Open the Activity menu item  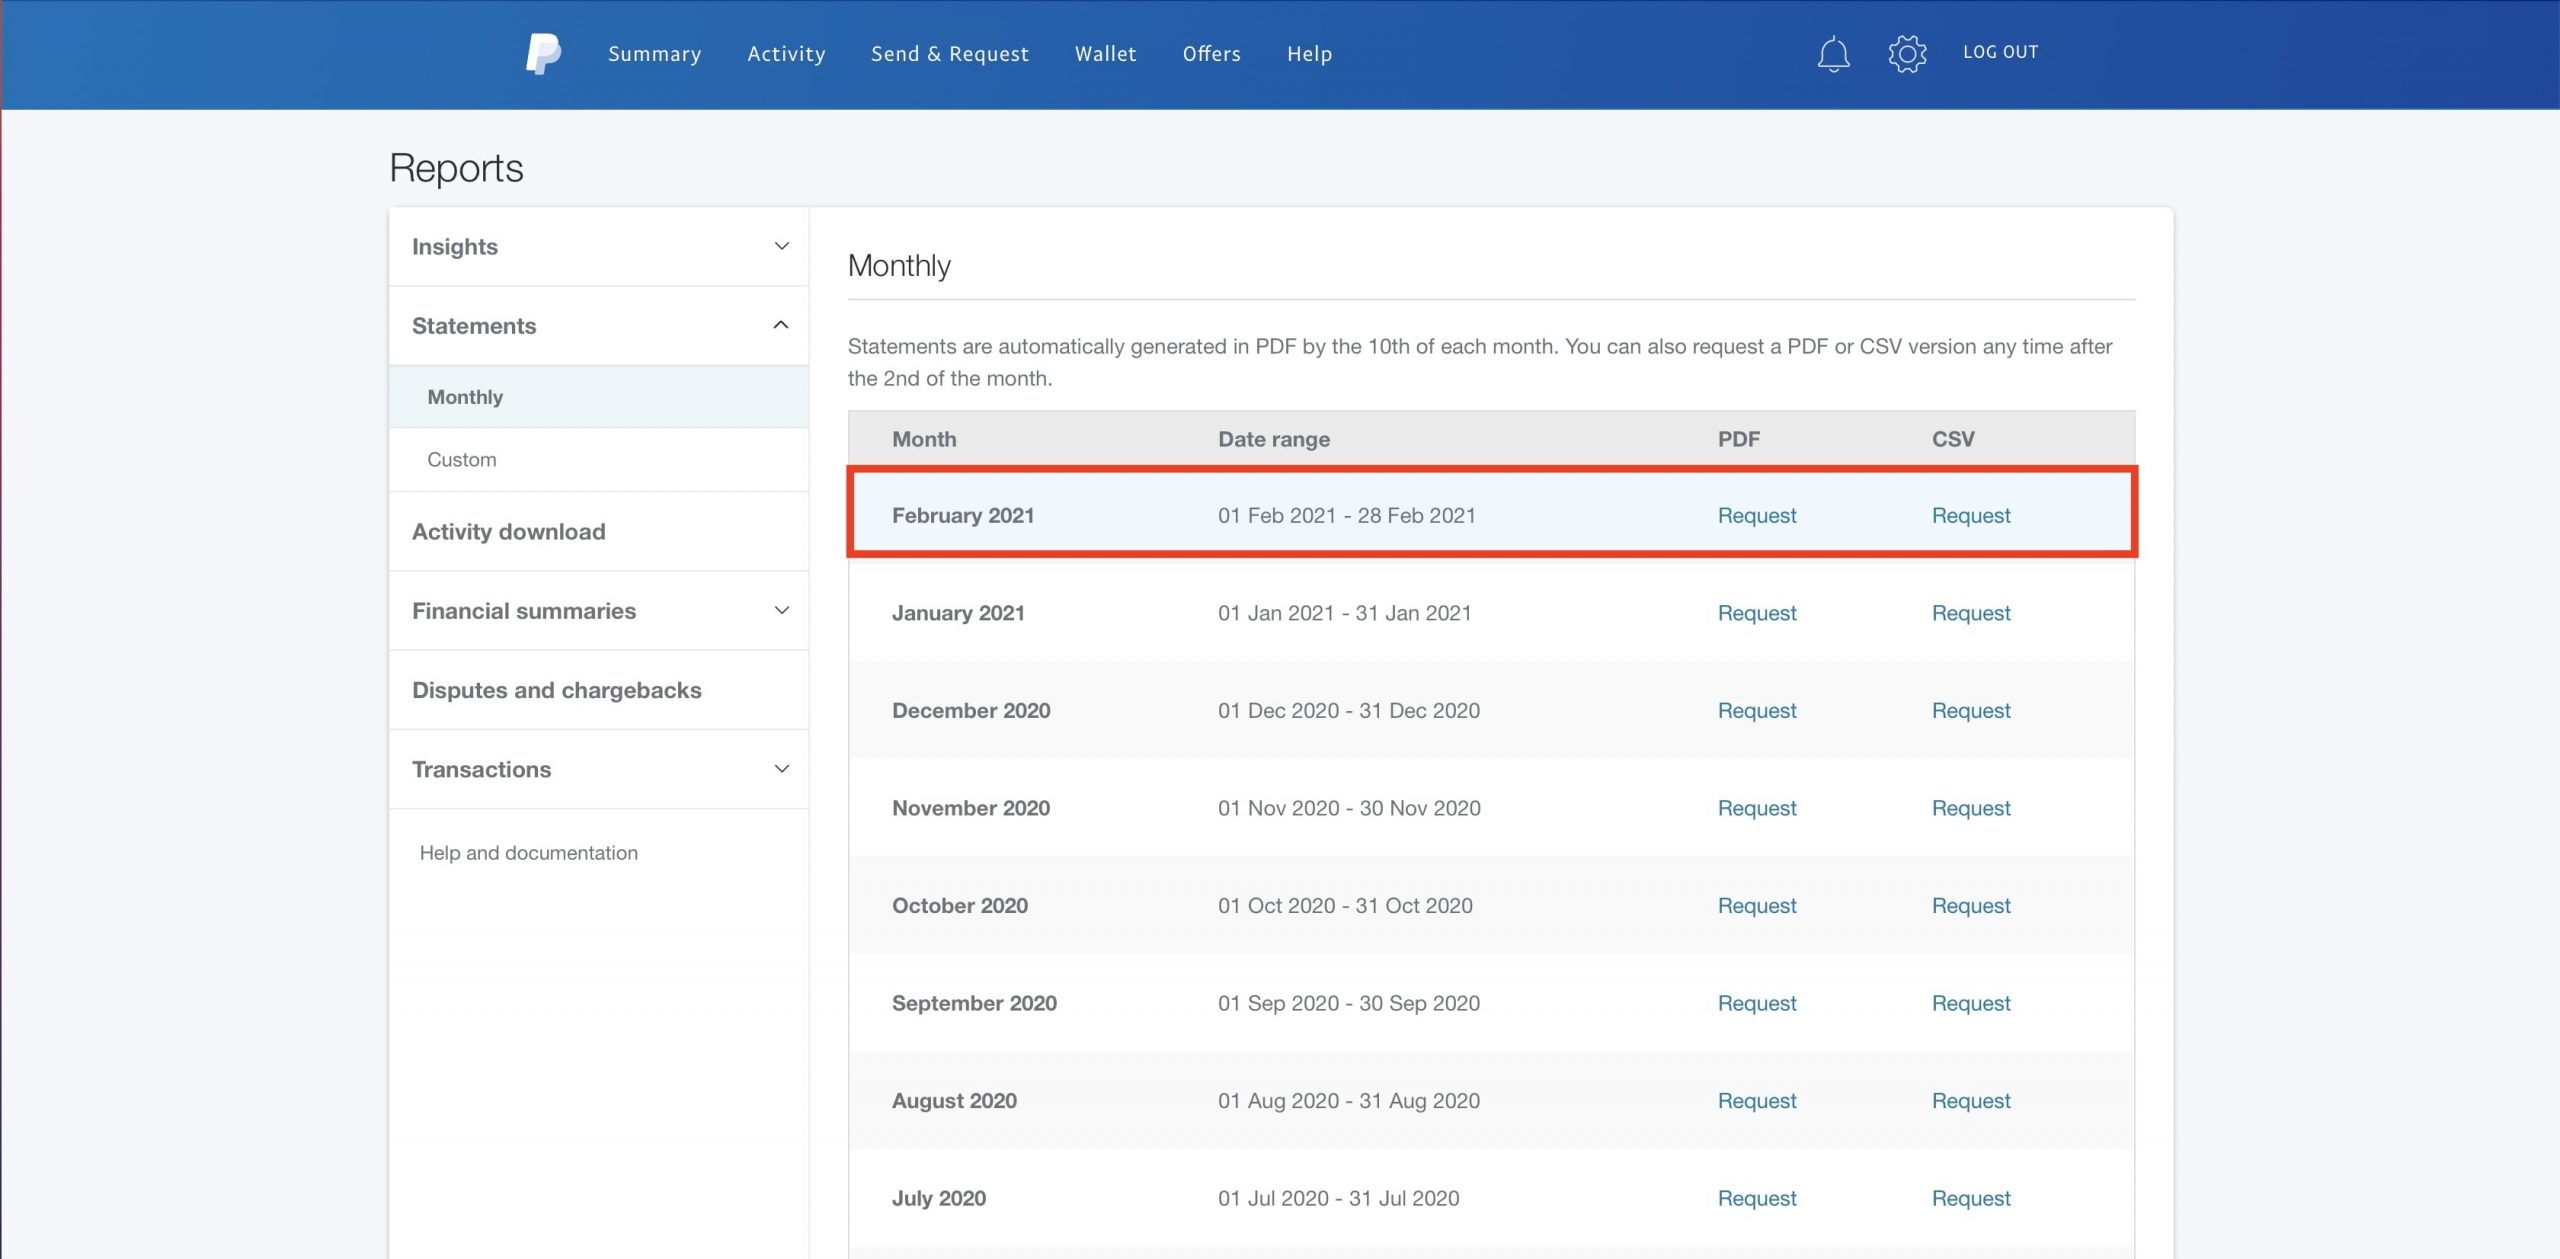786,54
